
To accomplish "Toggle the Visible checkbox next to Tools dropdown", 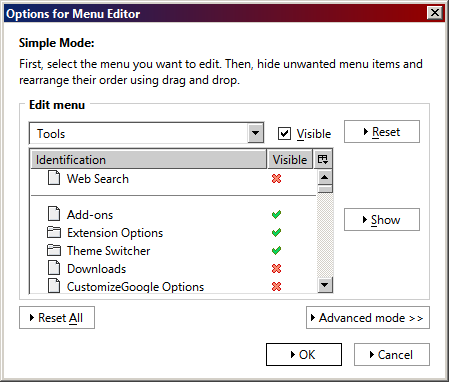I will 284,134.
